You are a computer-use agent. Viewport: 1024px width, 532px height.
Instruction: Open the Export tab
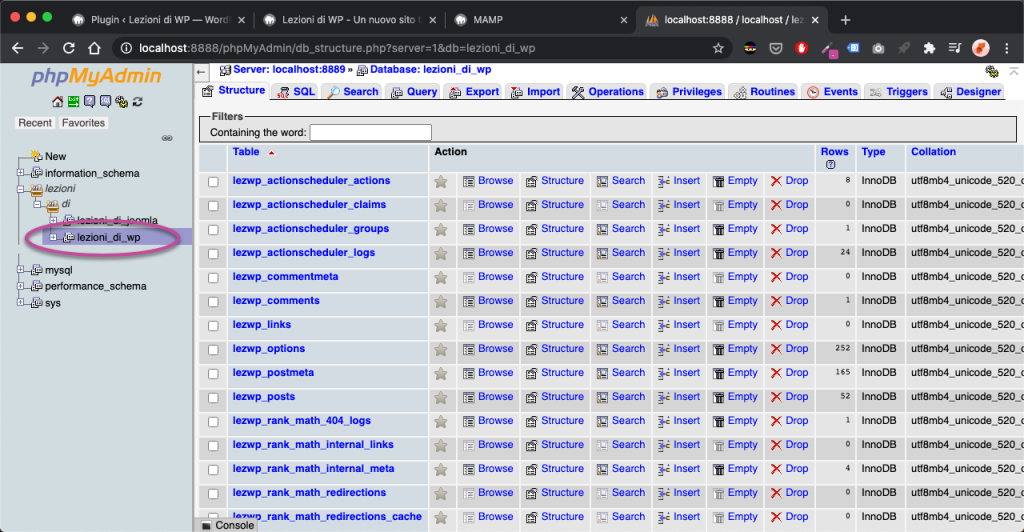[474, 92]
